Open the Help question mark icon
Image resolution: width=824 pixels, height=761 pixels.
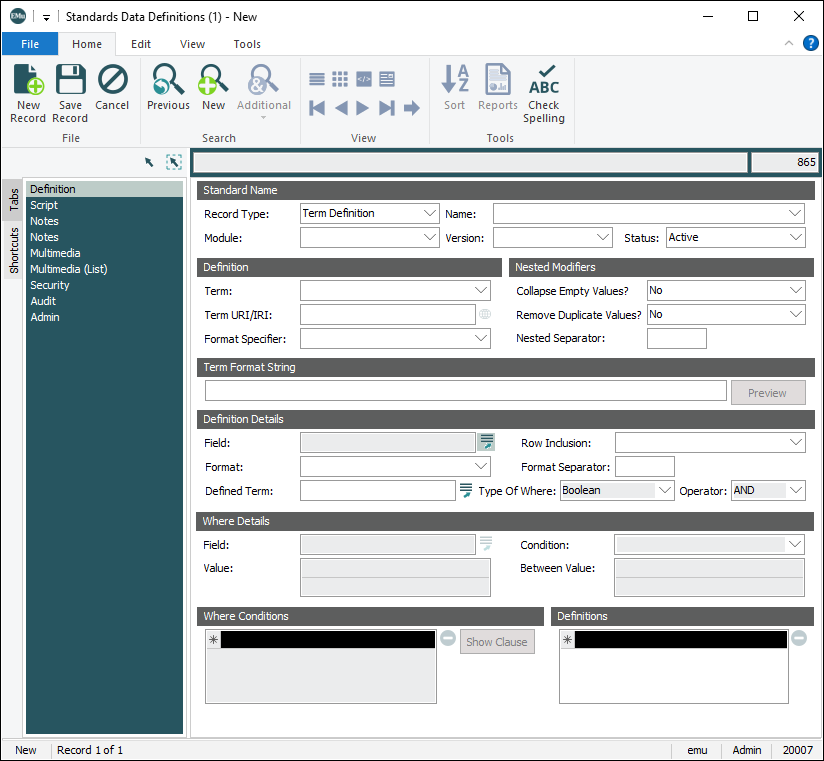tap(810, 44)
